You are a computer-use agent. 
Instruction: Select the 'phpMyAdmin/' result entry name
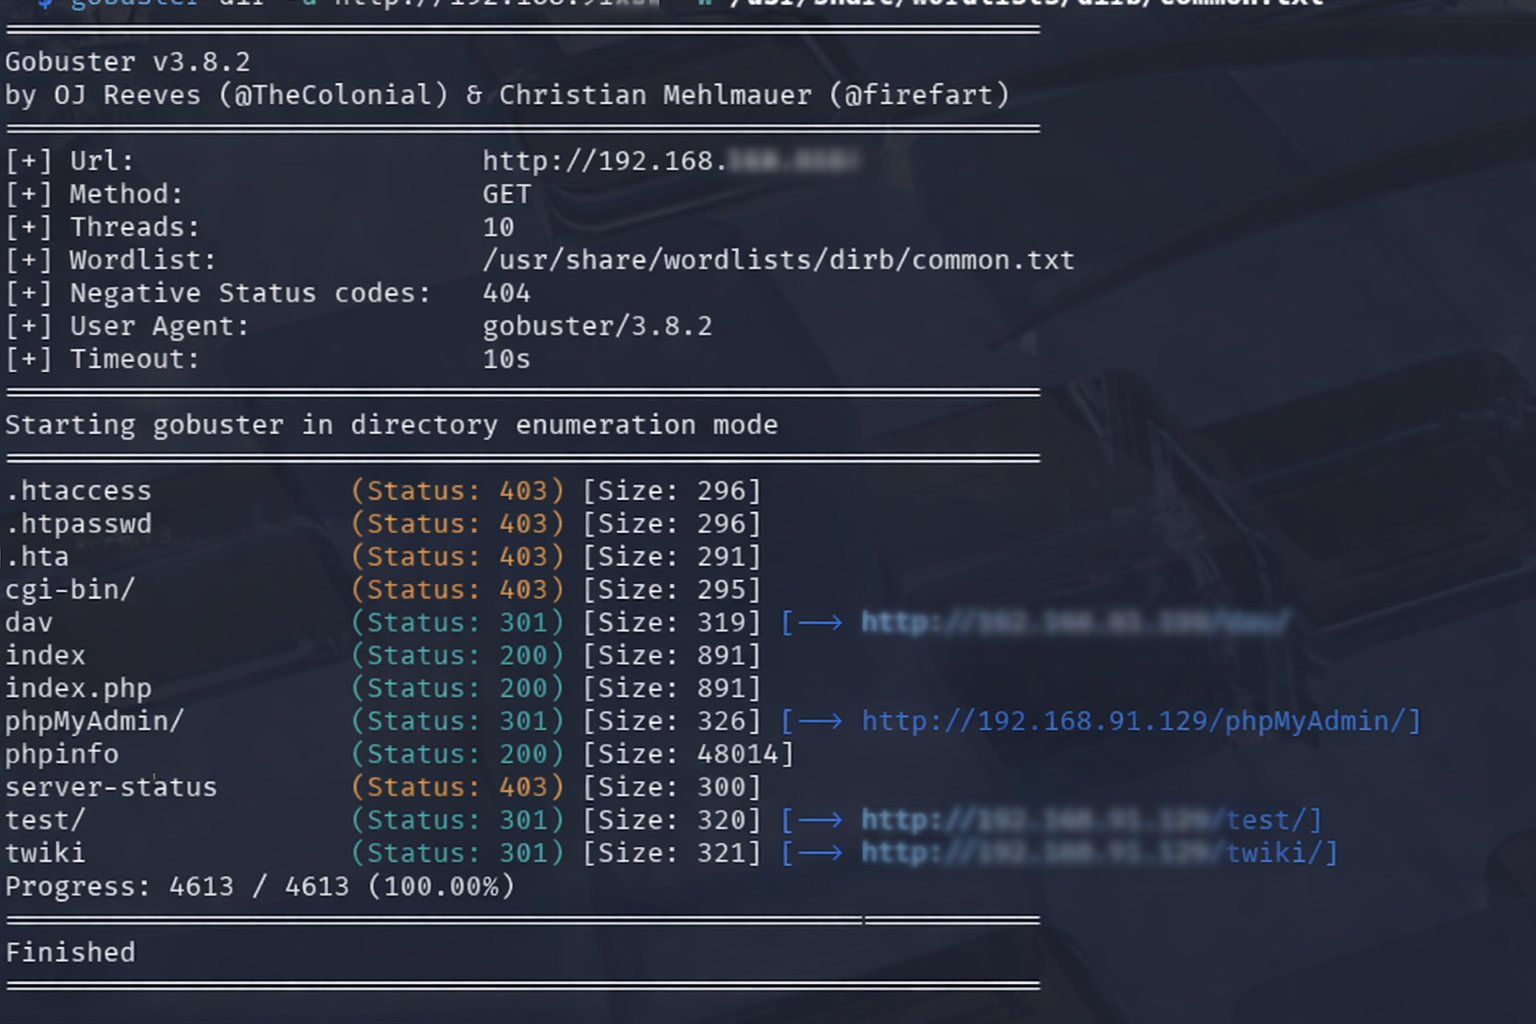pyautogui.click(x=95, y=721)
